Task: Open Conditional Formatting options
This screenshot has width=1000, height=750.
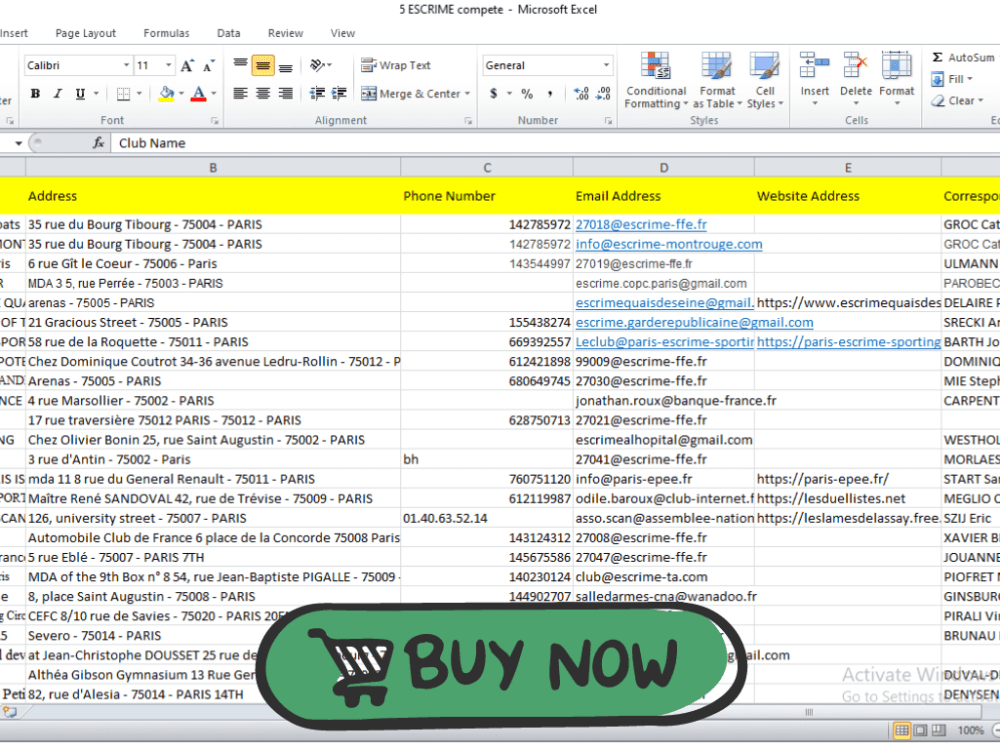Action: tap(655, 80)
